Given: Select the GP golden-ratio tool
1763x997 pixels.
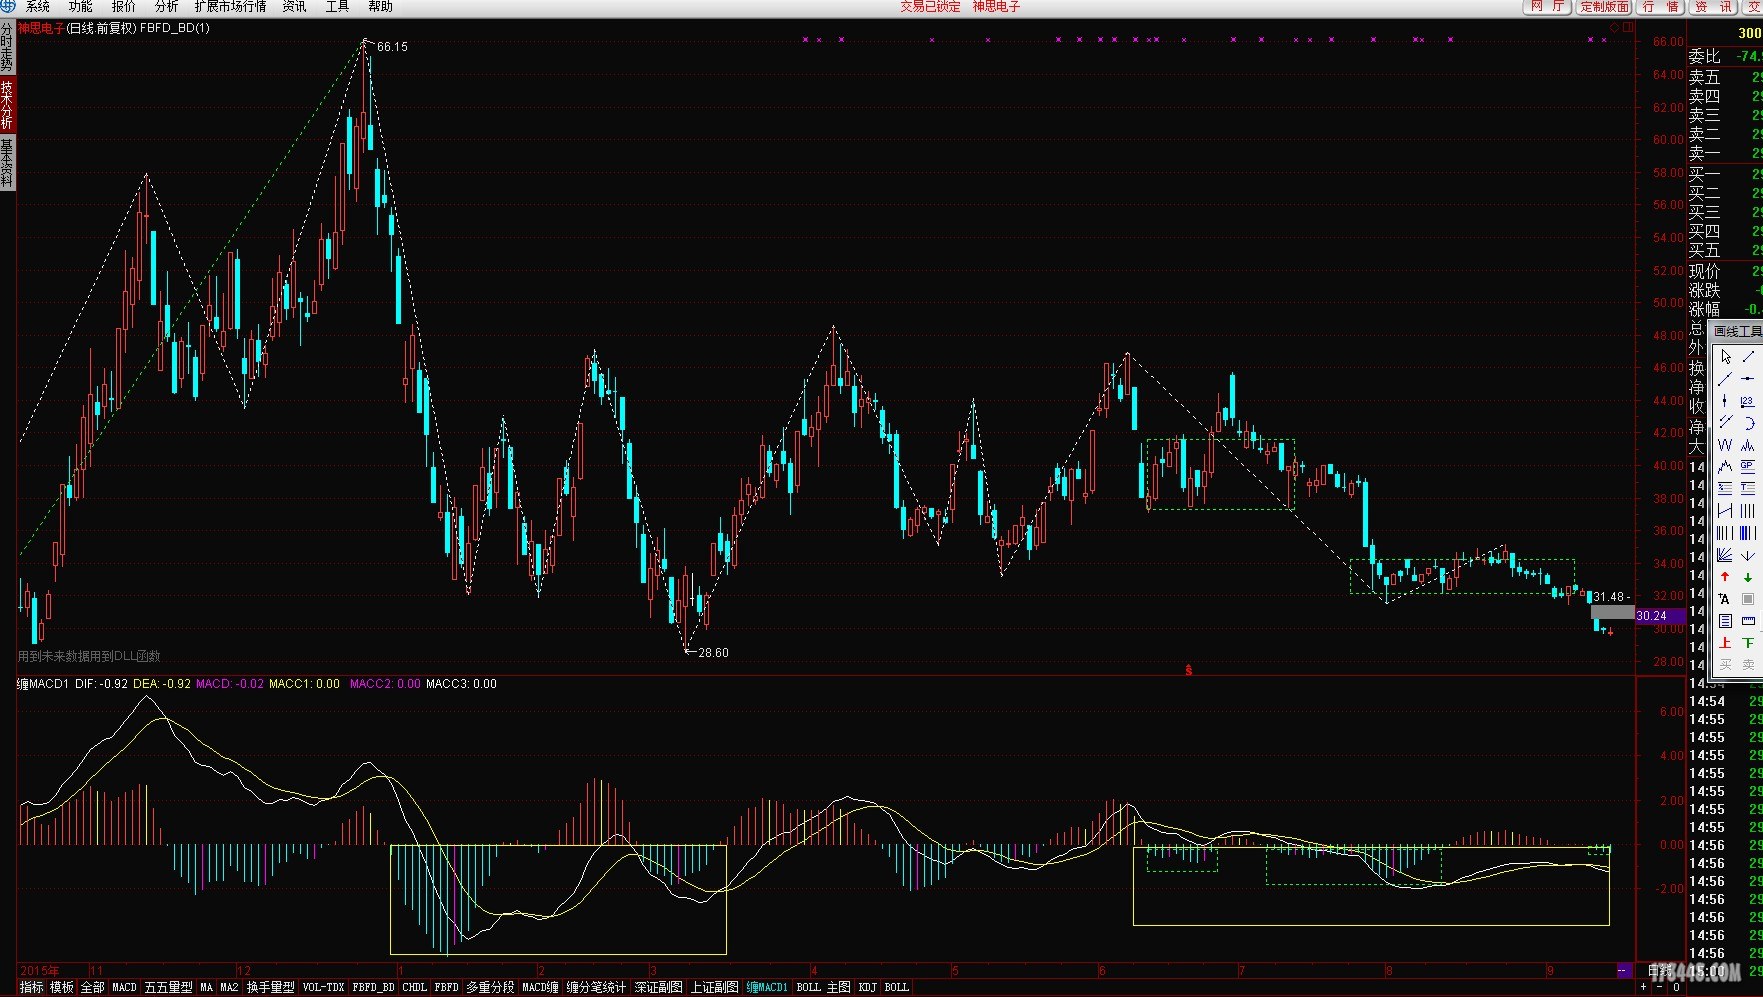Looking at the screenshot, I should (1748, 467).
